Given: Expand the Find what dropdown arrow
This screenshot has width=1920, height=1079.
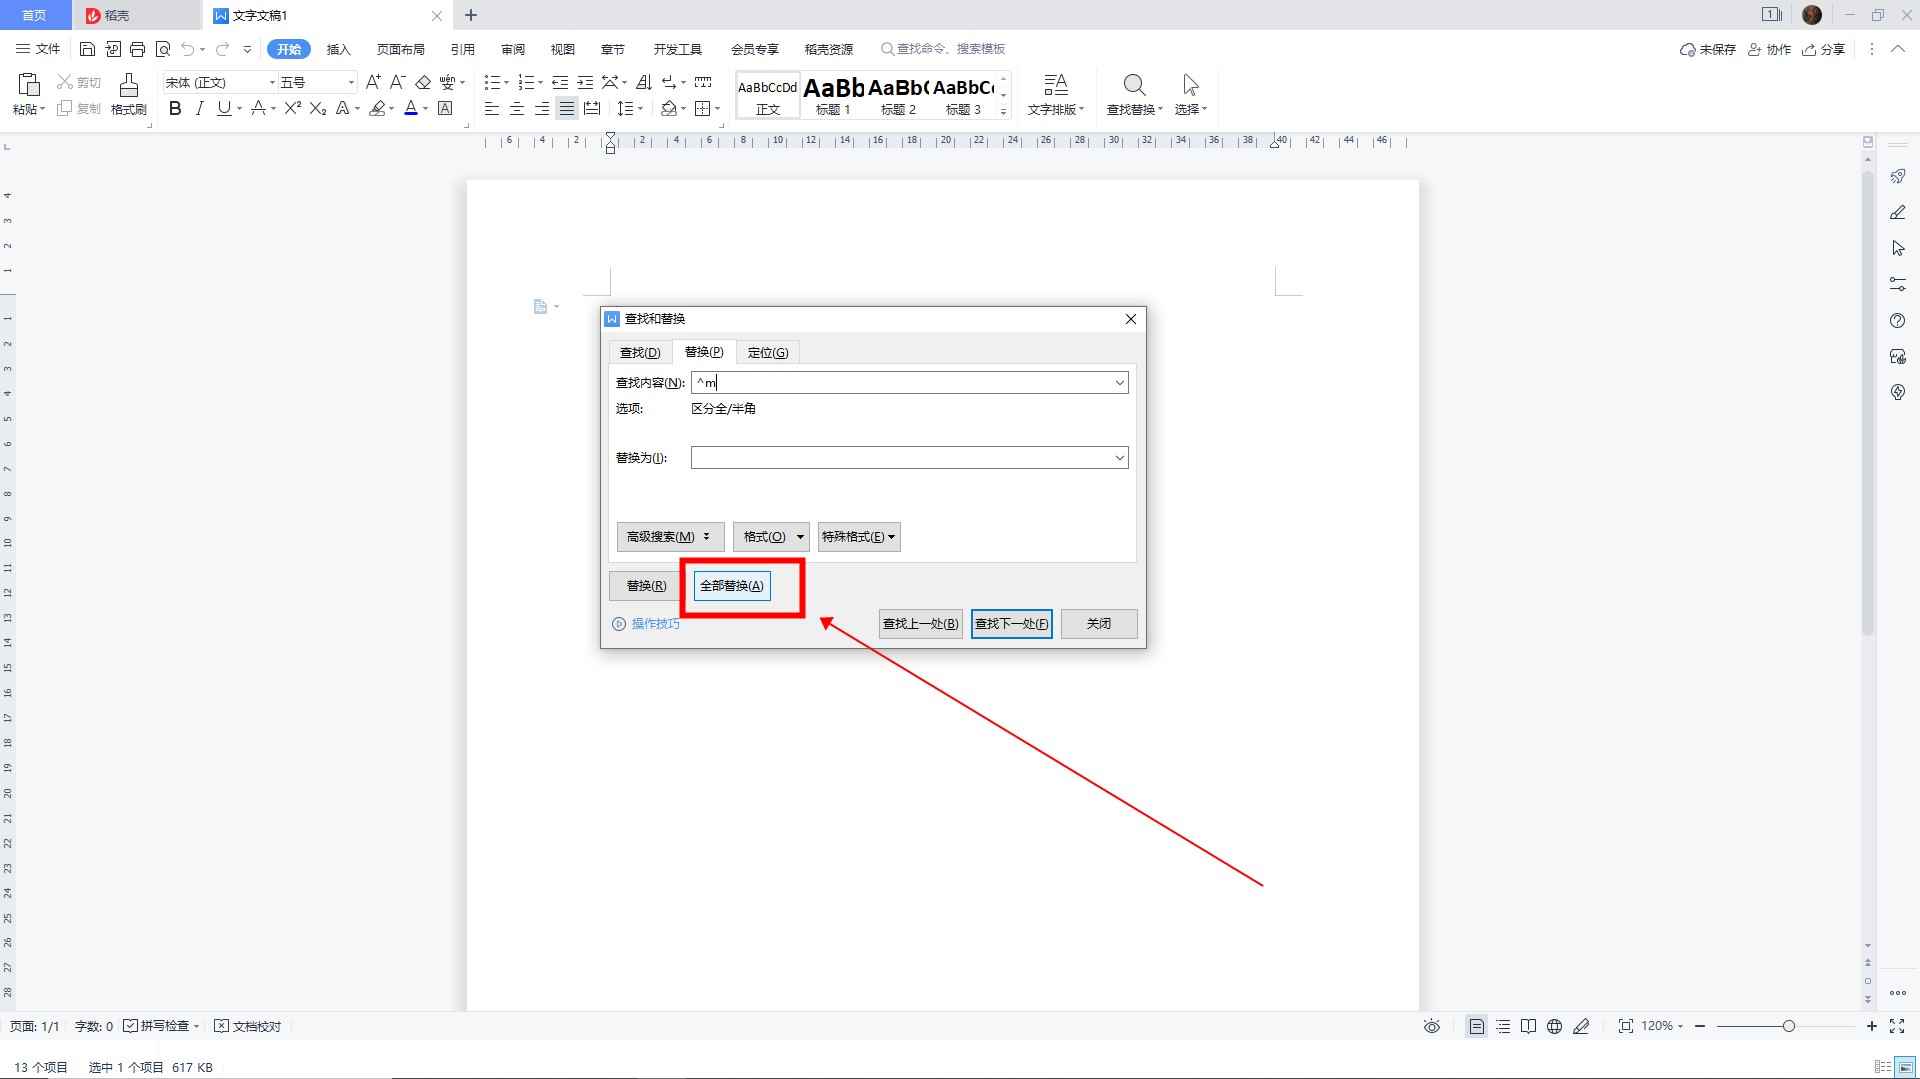Looking at the screenshot, I should (1119, 383).
